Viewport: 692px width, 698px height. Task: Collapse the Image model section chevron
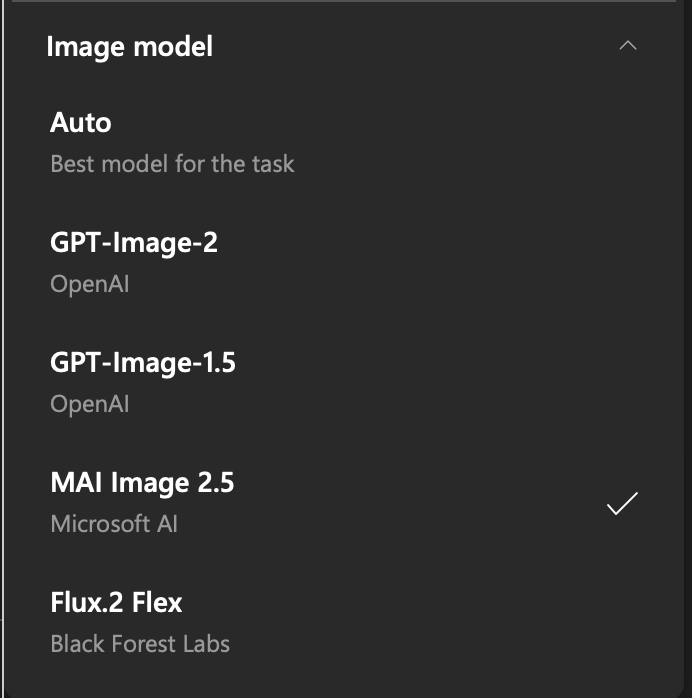click(628, 45)
